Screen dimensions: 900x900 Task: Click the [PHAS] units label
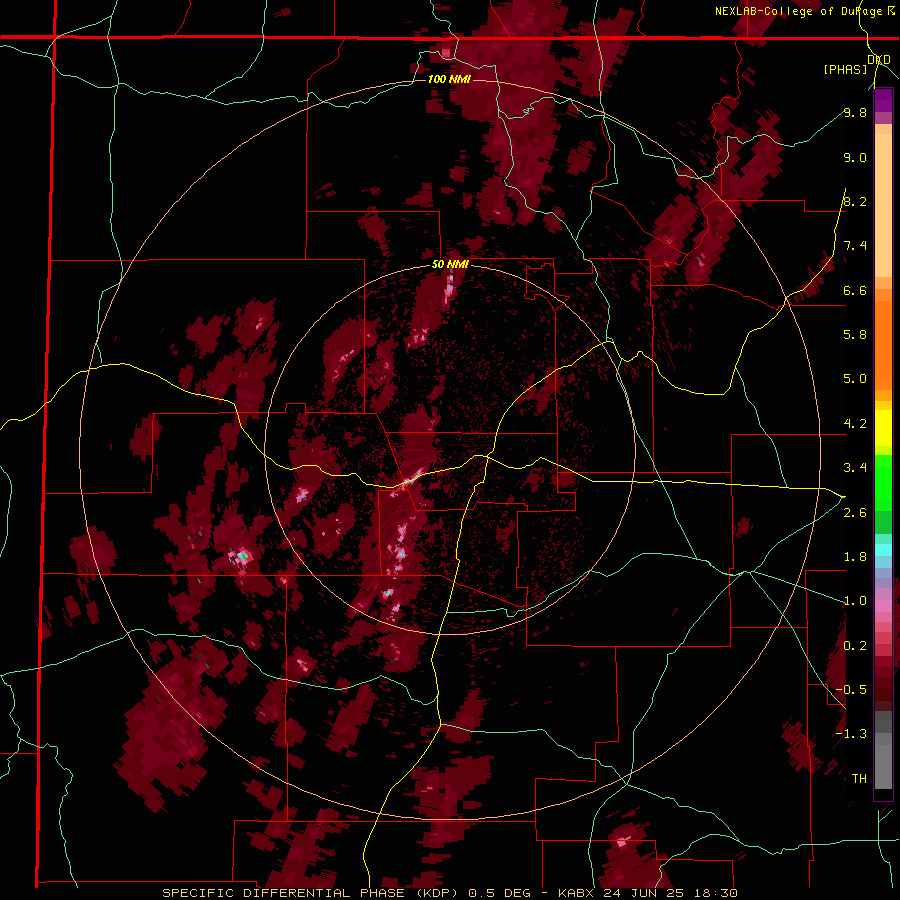coord(845,69)
